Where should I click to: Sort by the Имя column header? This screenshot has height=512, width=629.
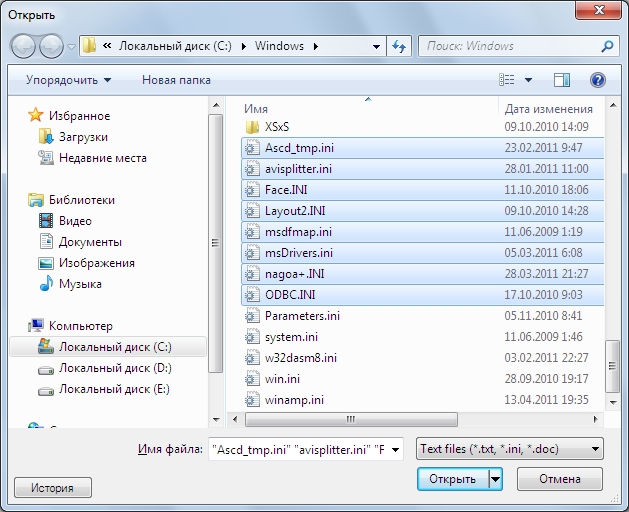point(256,109)
